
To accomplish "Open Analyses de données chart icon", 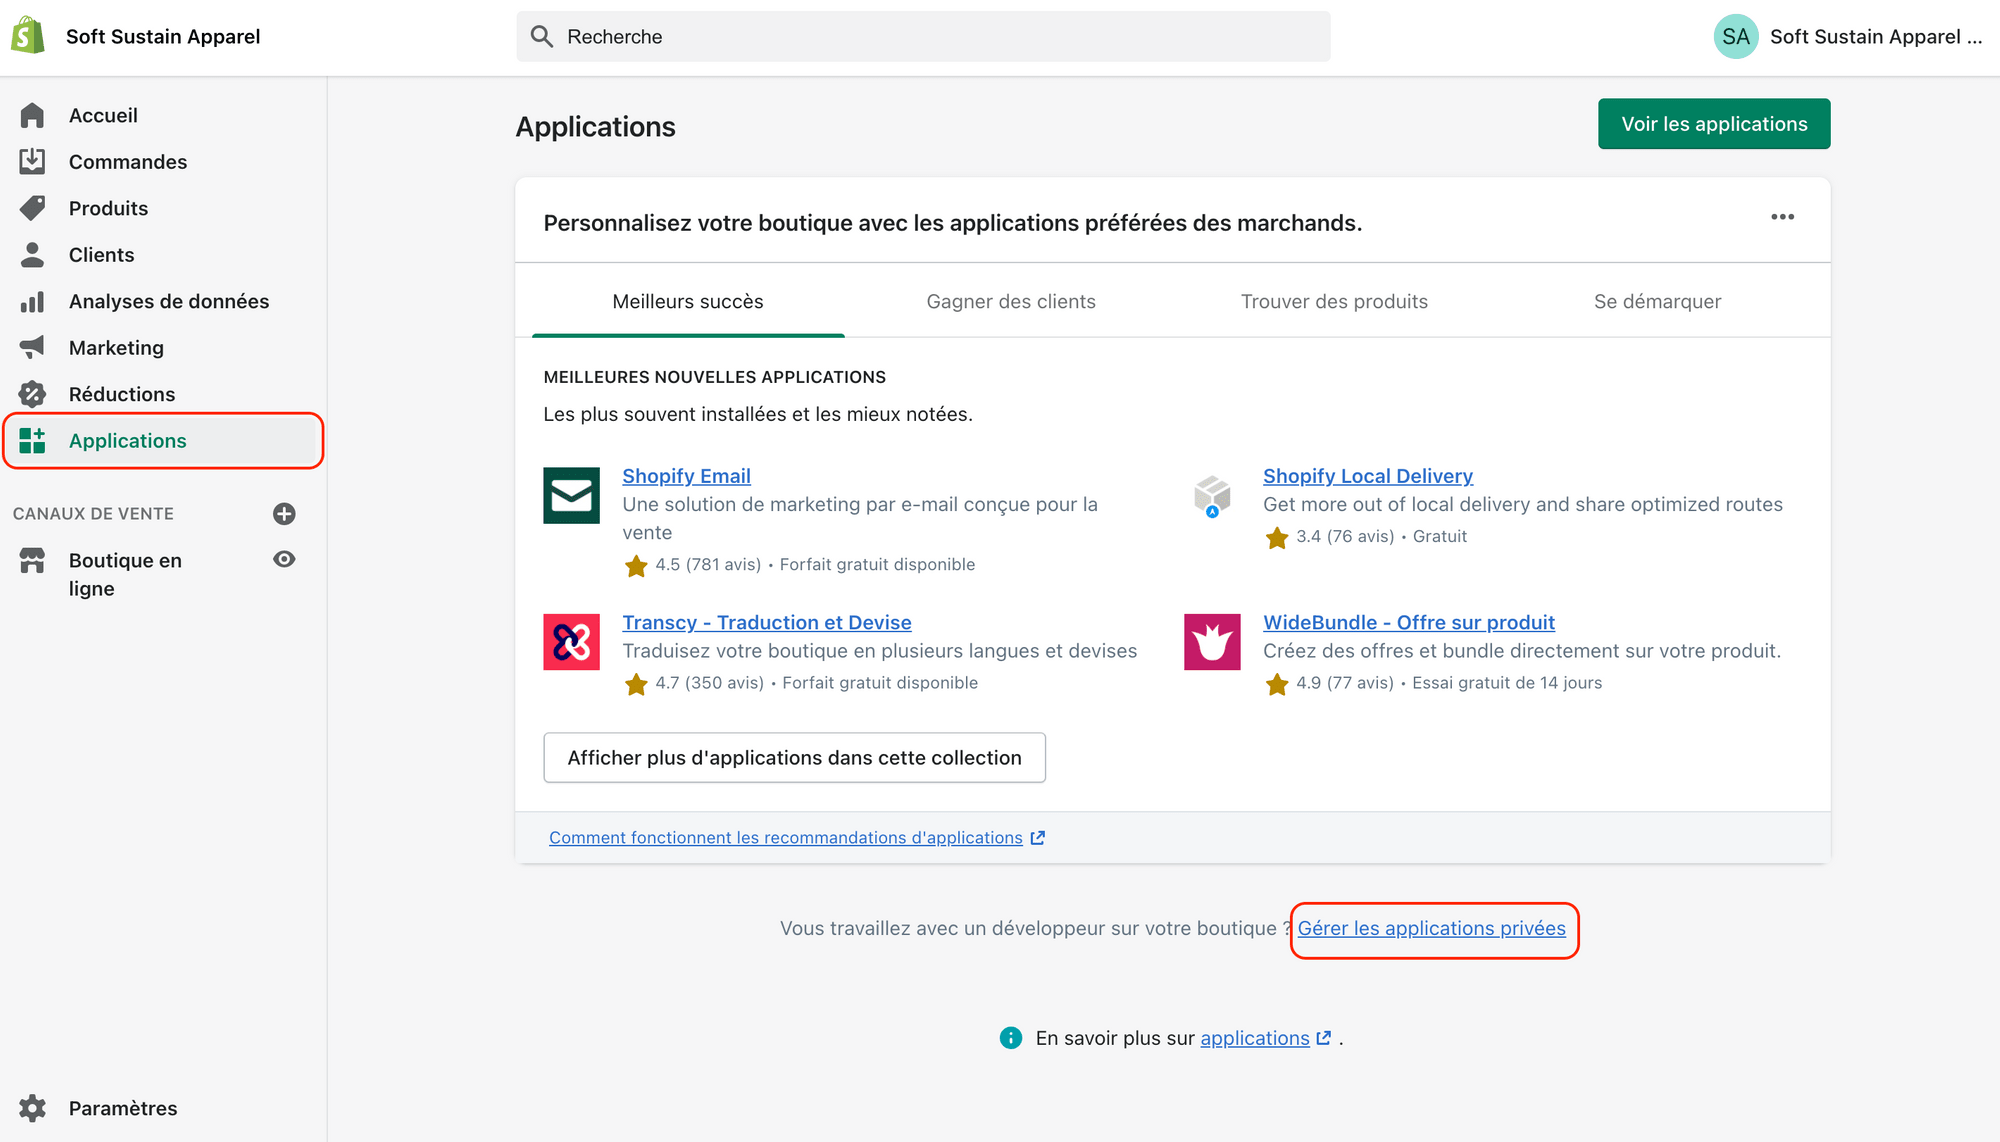I will 32,301.
